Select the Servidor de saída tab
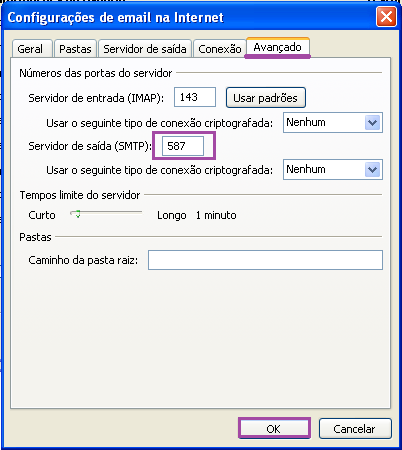 click(x=145, y=49)
